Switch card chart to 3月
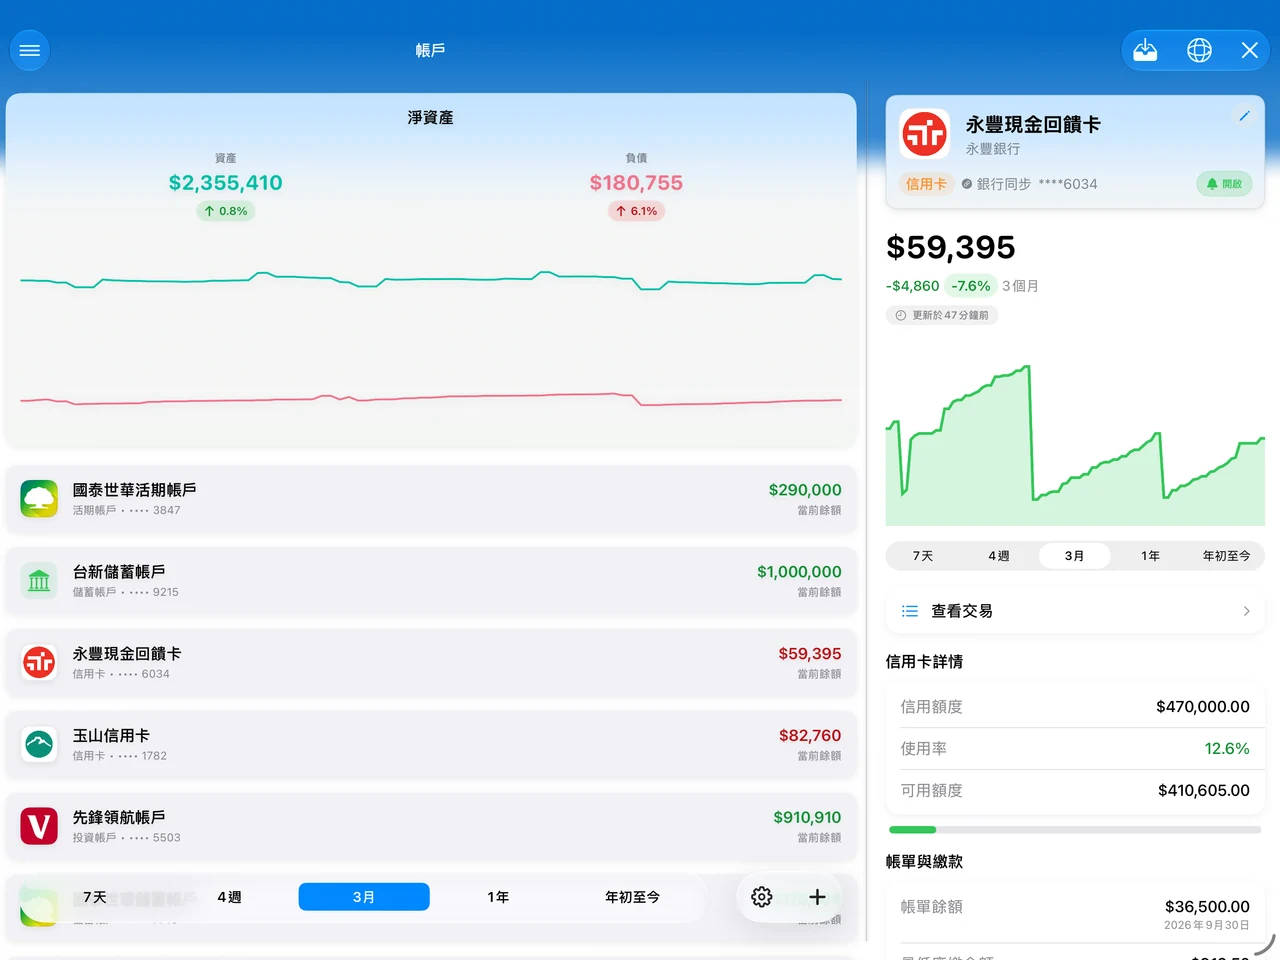This screenshot has height=960, width=1280. 1075,556
